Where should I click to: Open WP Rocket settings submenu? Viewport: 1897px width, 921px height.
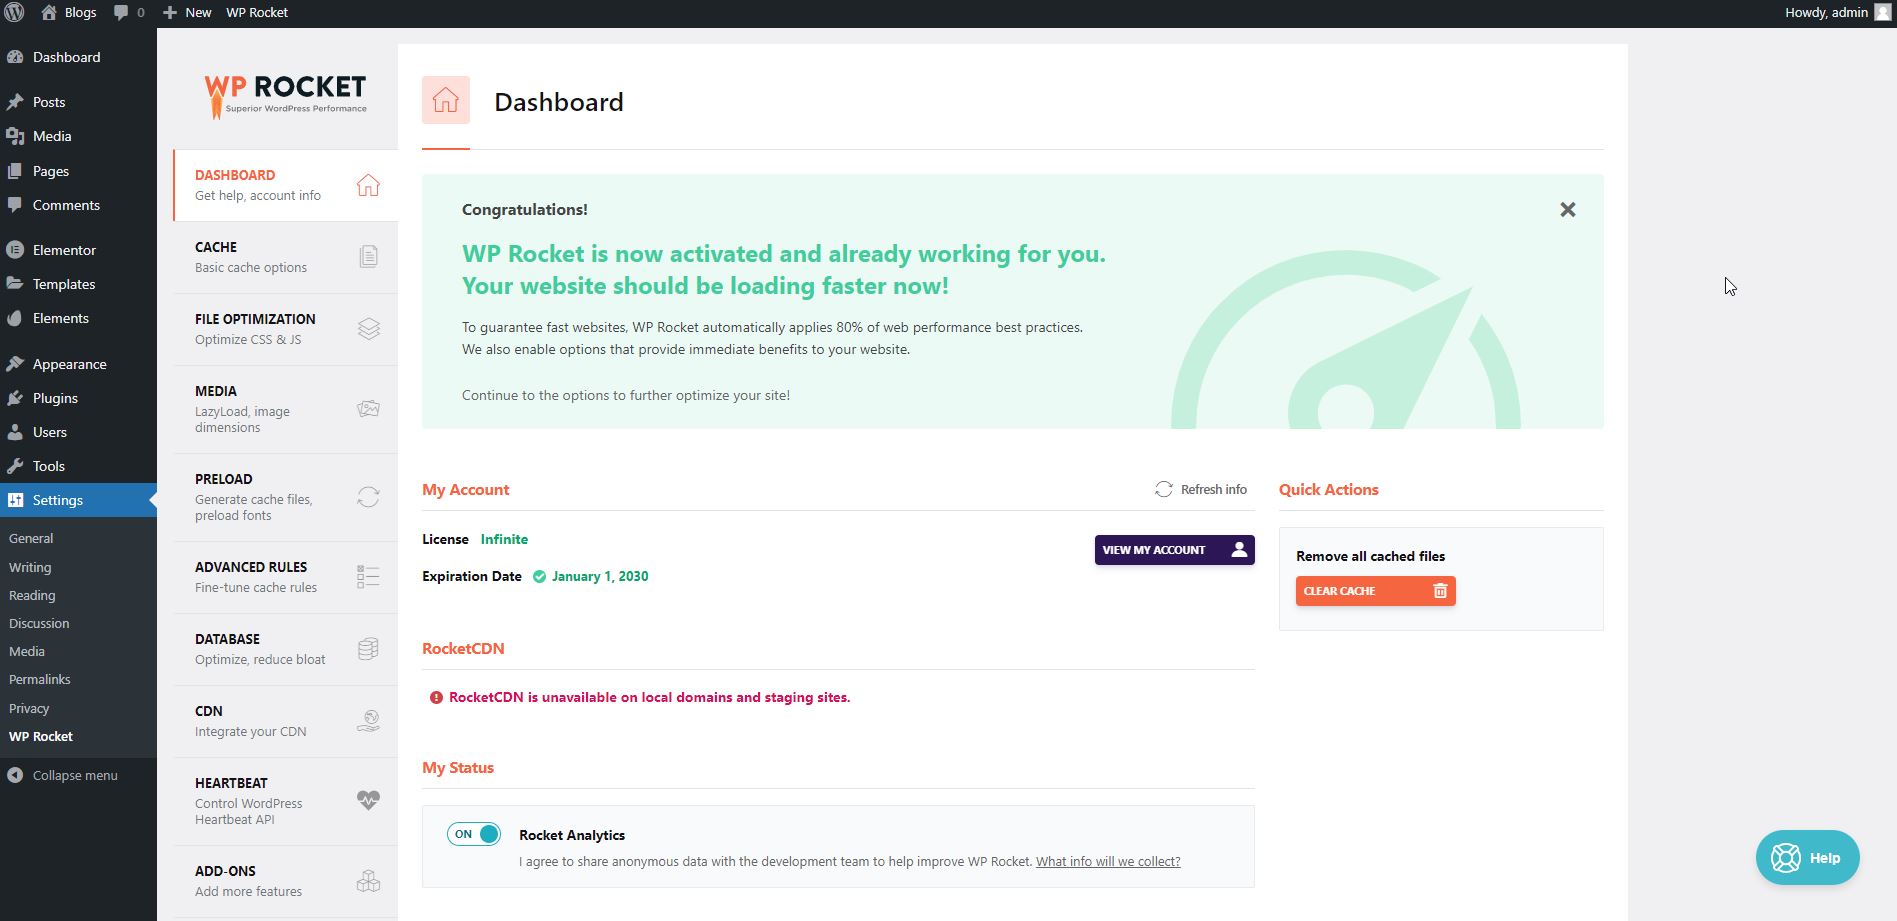pos(41,736)
